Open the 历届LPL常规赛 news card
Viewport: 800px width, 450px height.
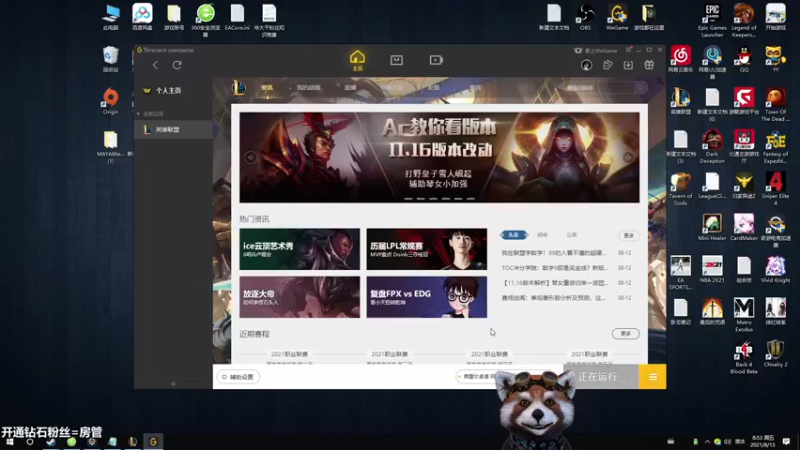427,249
